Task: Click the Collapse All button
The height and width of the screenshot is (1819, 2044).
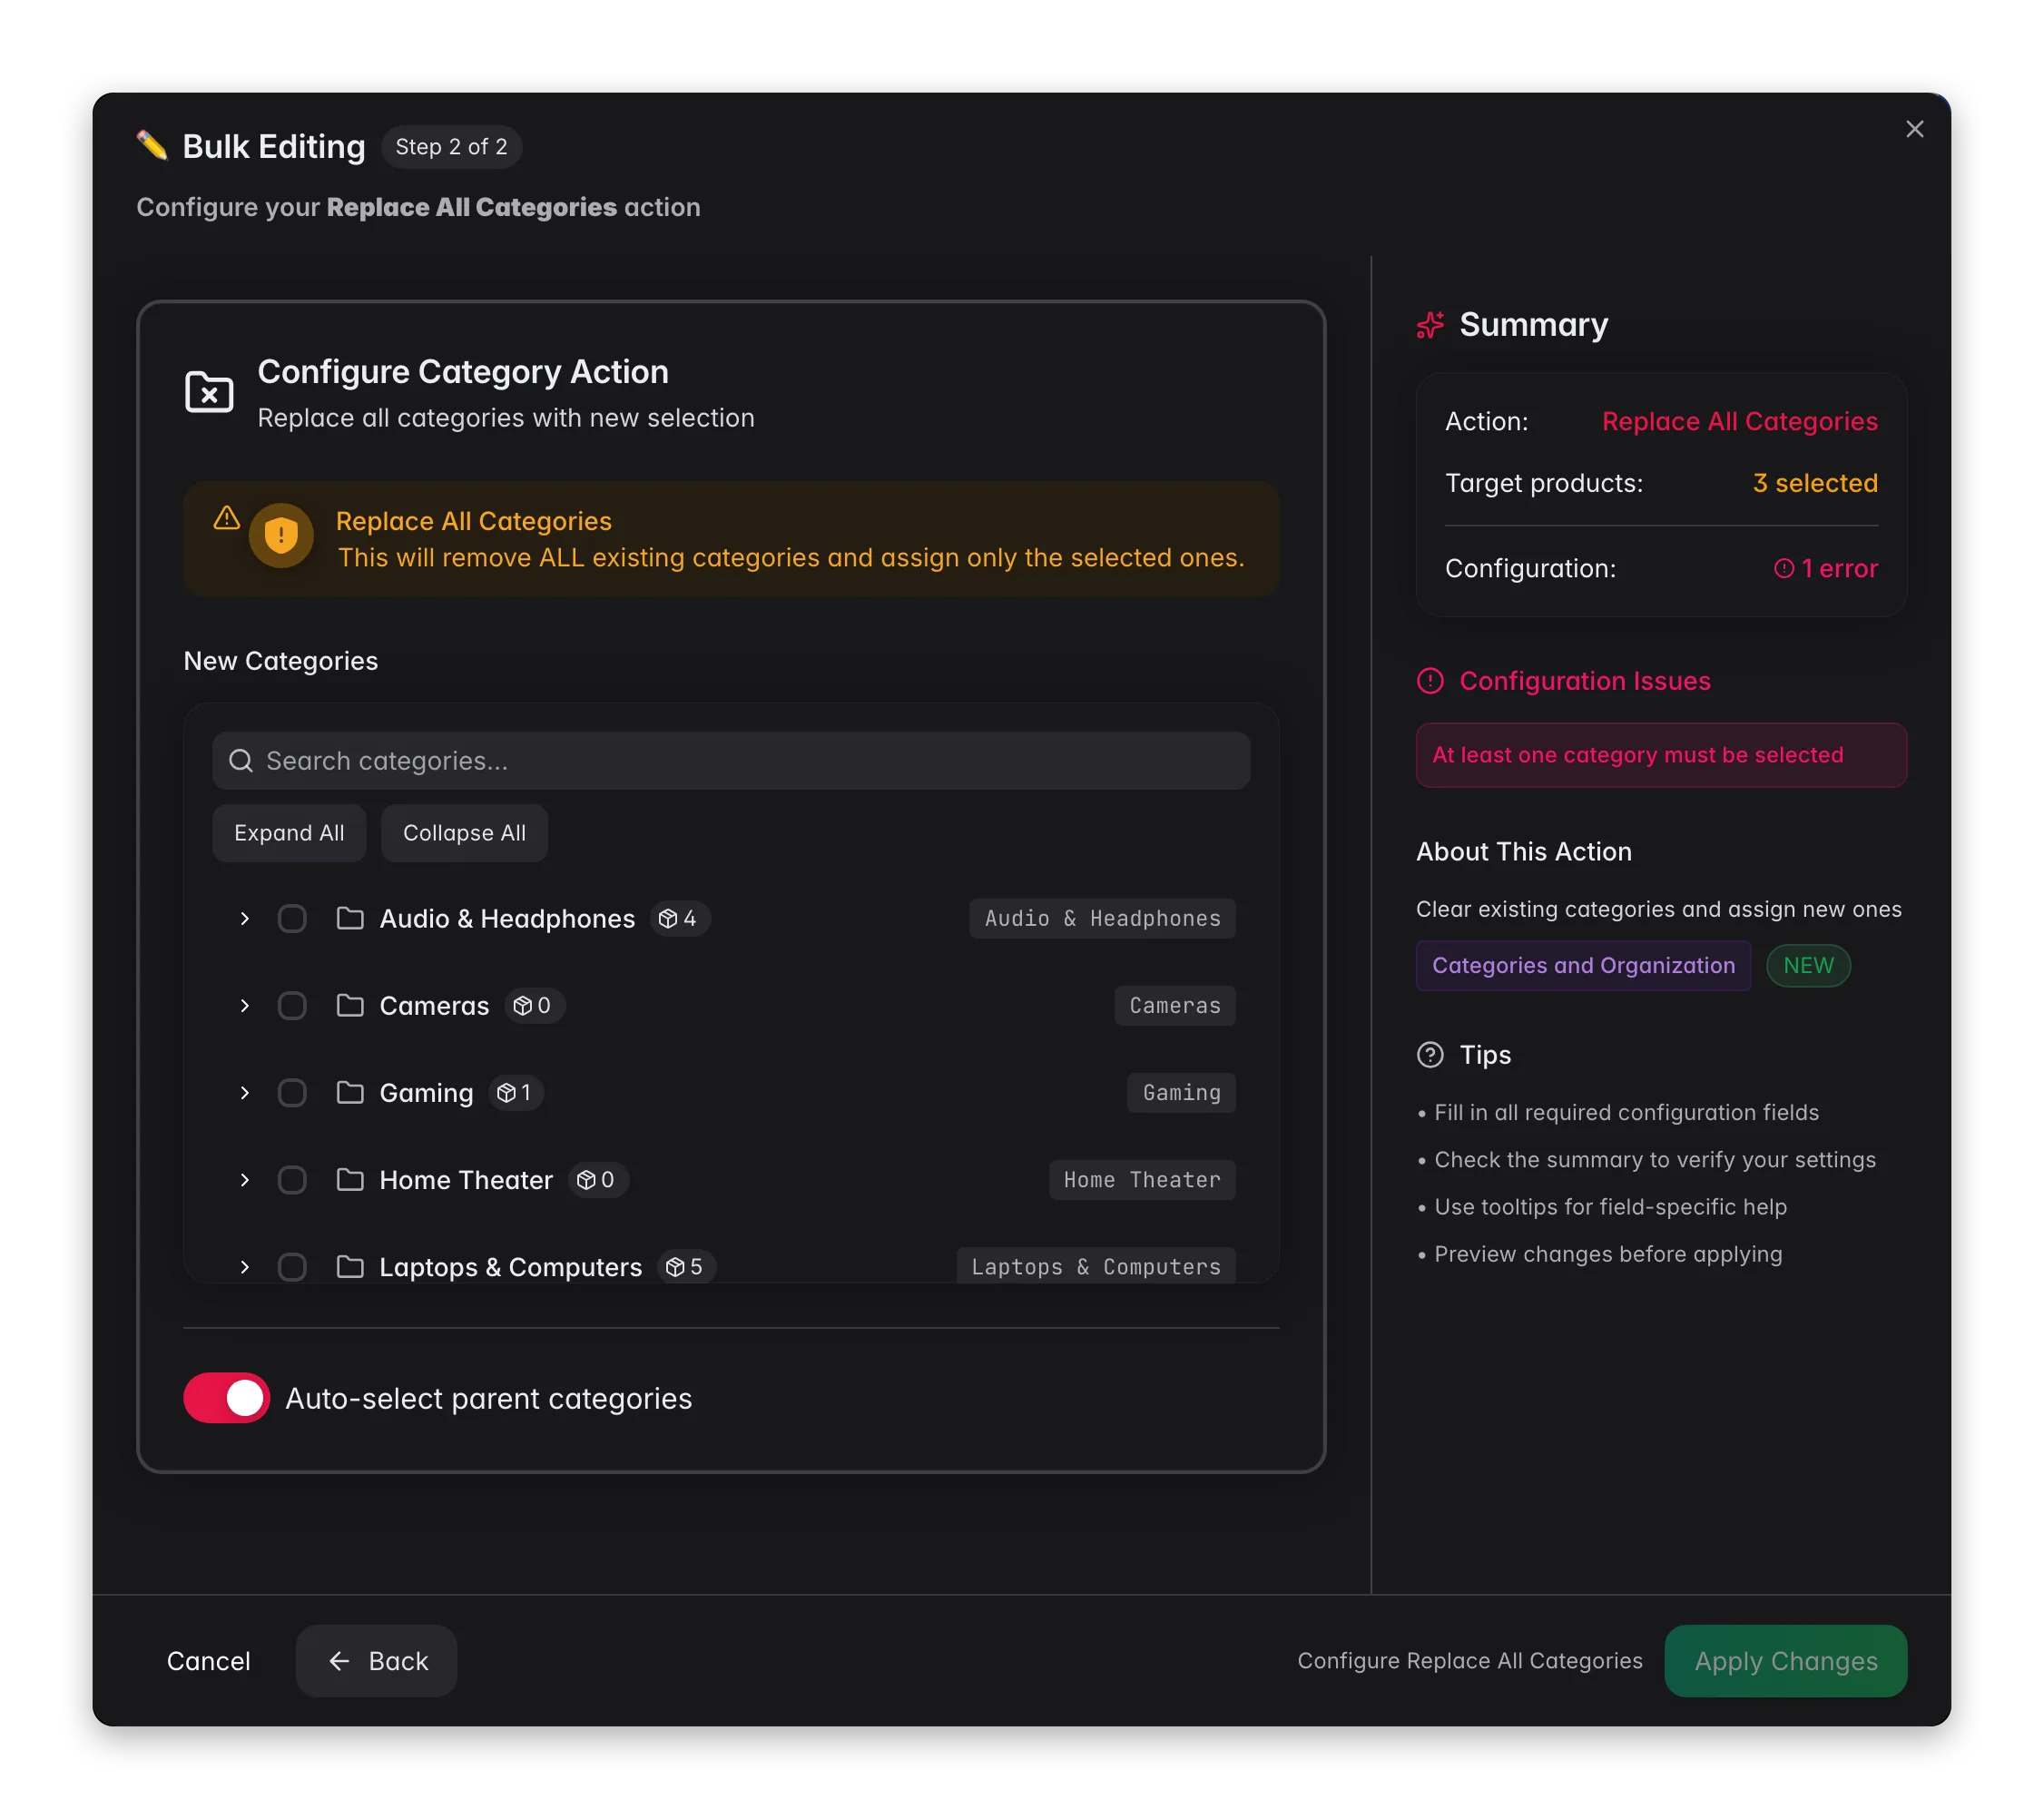Action: click(464, 833)
